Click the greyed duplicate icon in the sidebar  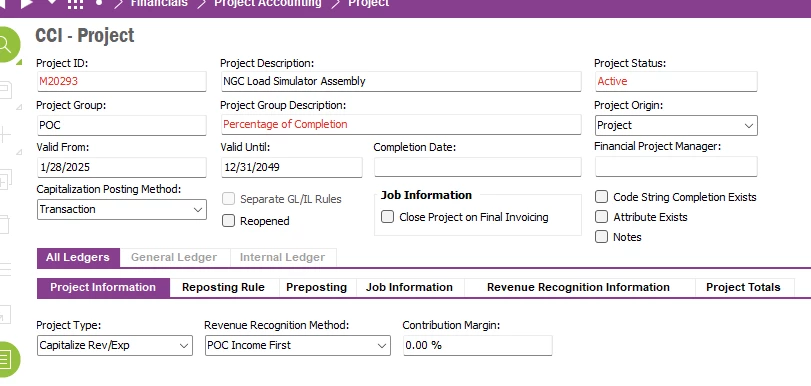5,180
